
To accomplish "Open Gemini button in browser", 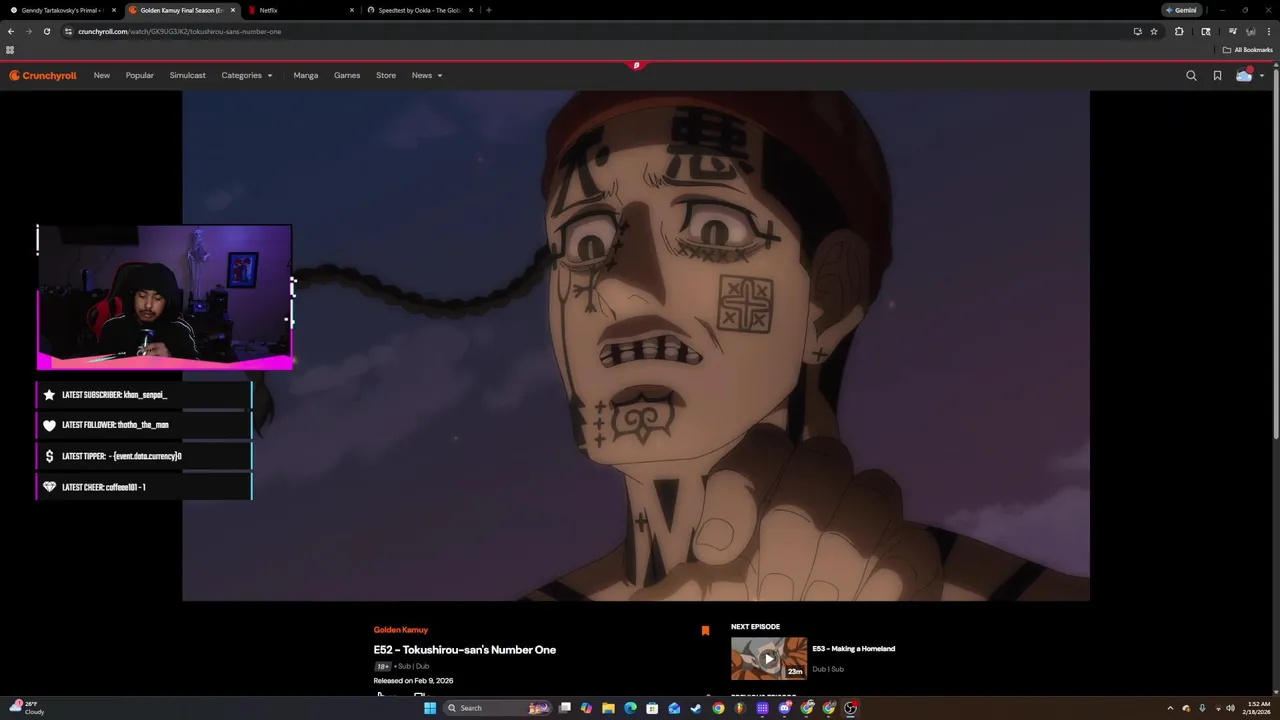I will [1181, 10].
